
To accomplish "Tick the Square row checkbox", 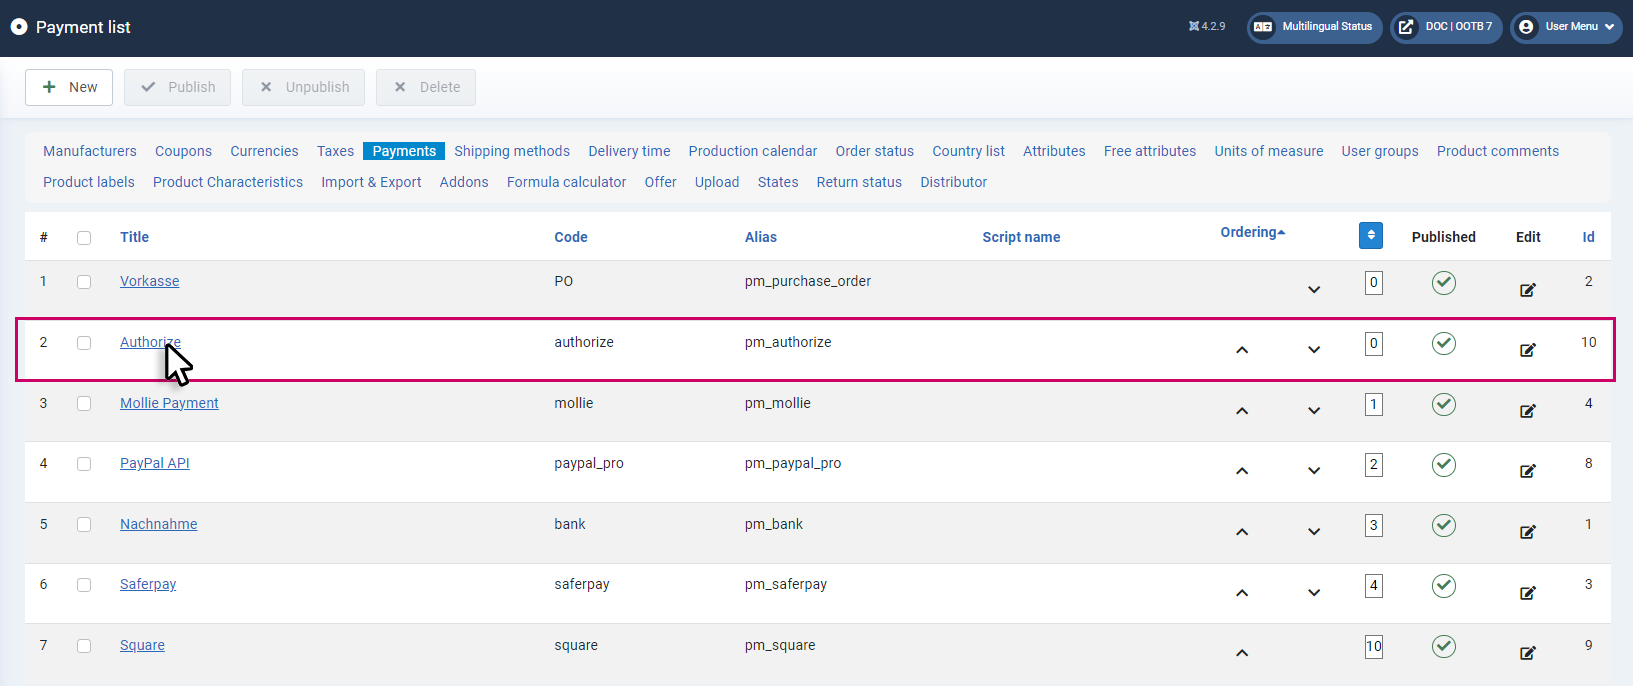I will coord(84,646).
